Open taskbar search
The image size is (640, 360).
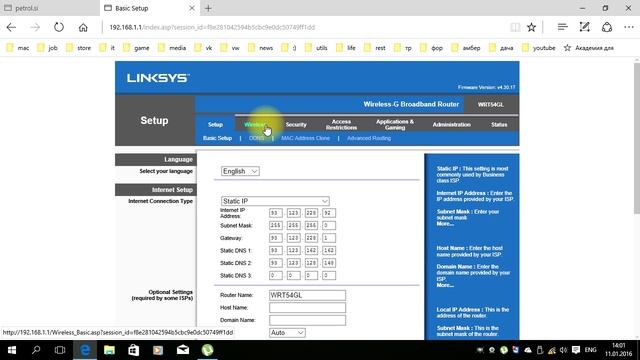coord(36,350)
